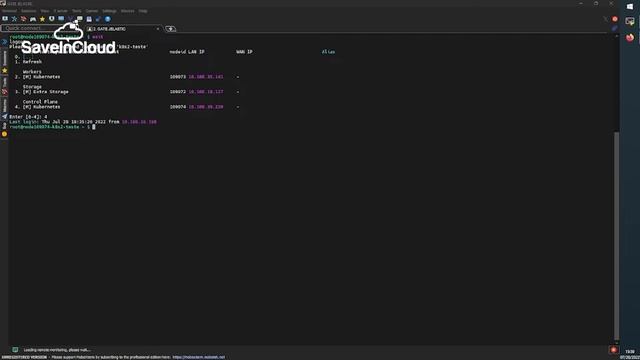The width and height of the screenshot is (640, 360).
Task: Click the yellow star Sessions toolbar icon
Action: 42,19
